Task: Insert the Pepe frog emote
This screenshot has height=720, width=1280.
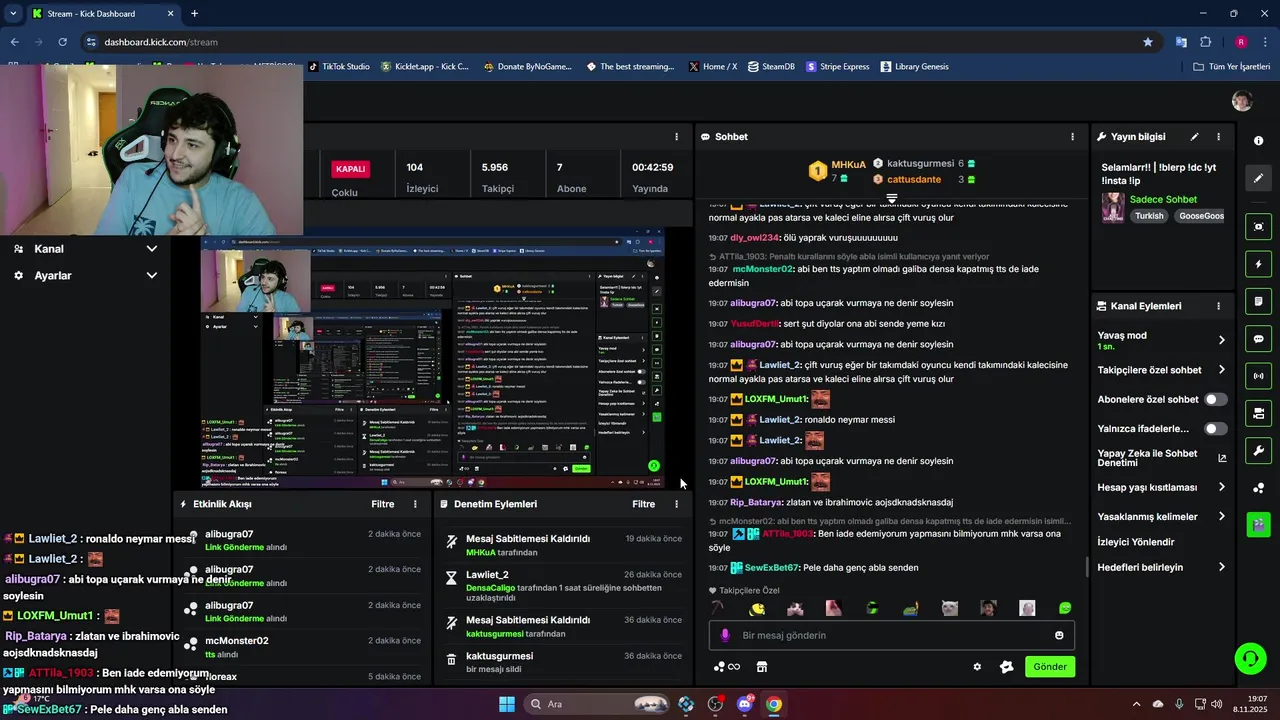Action: coord(910,608)
